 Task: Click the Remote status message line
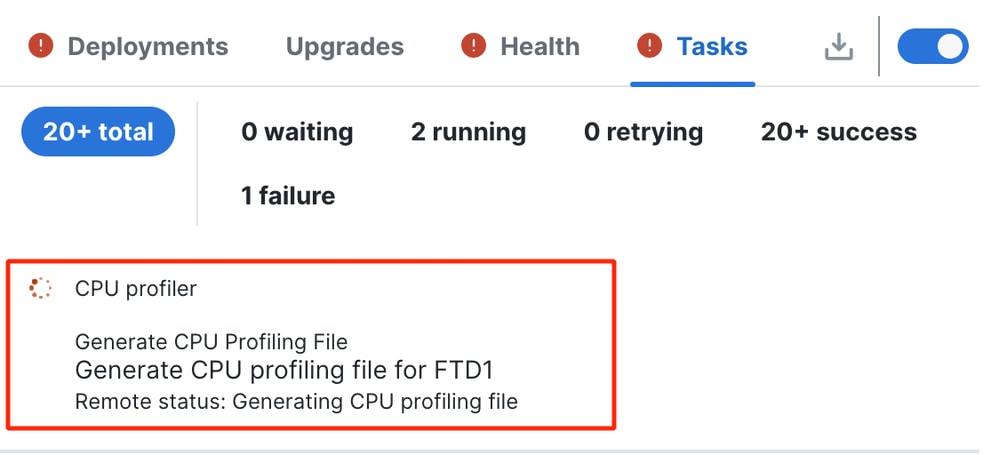(296, 402)
